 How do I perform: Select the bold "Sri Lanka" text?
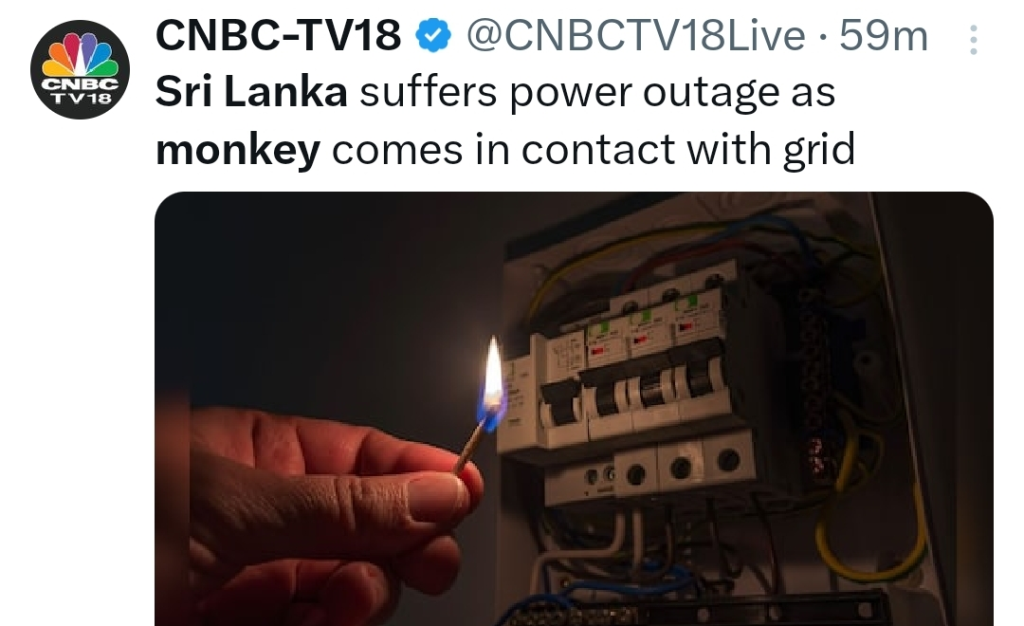click(x=252, y=93)
